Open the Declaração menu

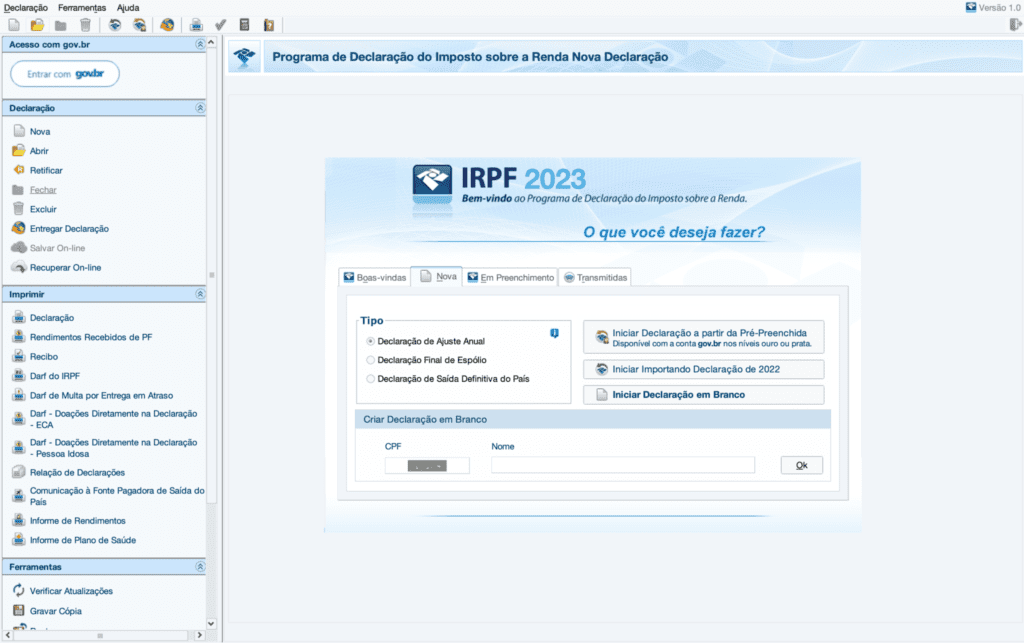(25, 8)
